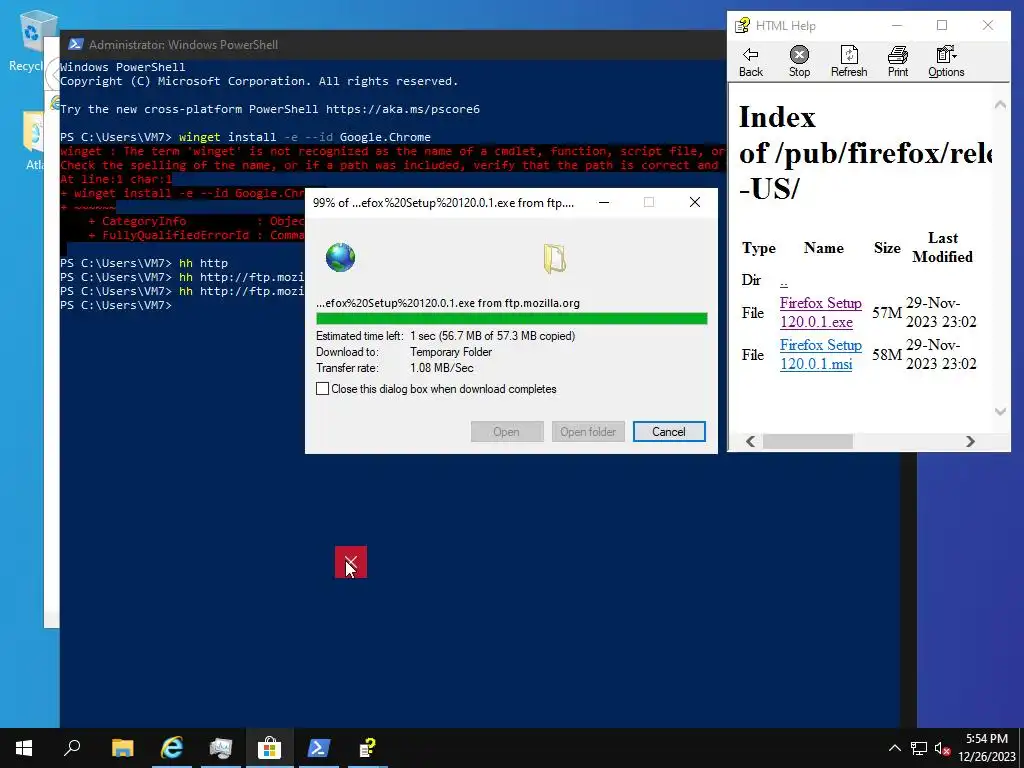
Task: Refresh the HTML Help page
Action: pos(849,62)
